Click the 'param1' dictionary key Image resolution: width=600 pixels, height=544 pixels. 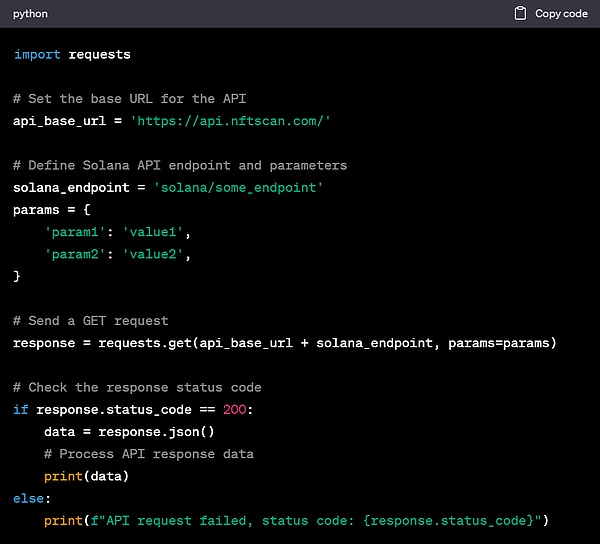pyautogui.click(x=75, y=232)
